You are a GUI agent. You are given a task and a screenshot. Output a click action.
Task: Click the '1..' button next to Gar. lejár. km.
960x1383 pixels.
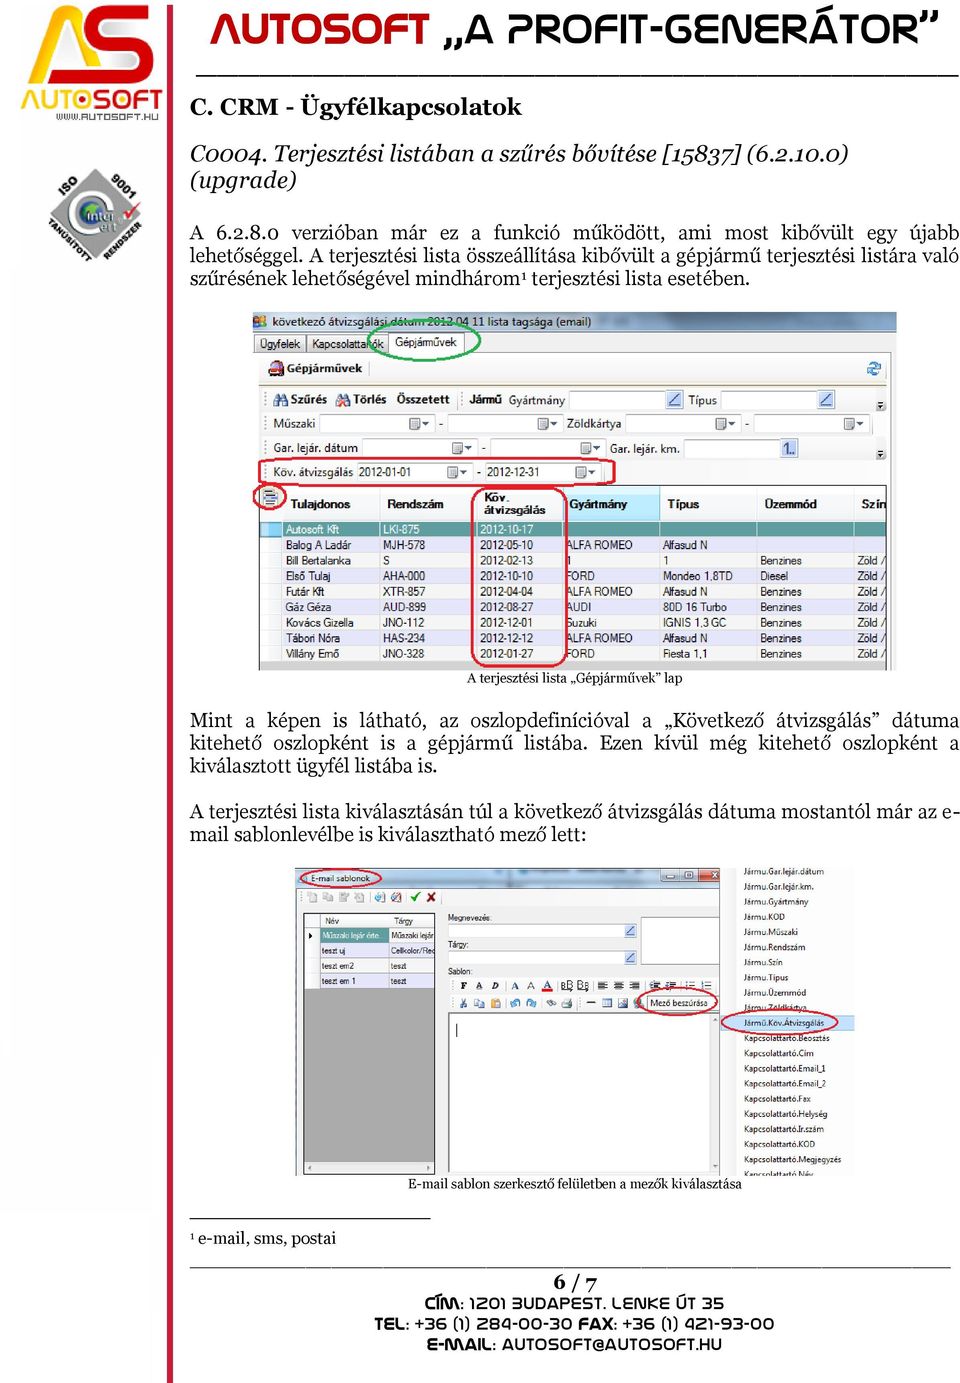point(789,448)
